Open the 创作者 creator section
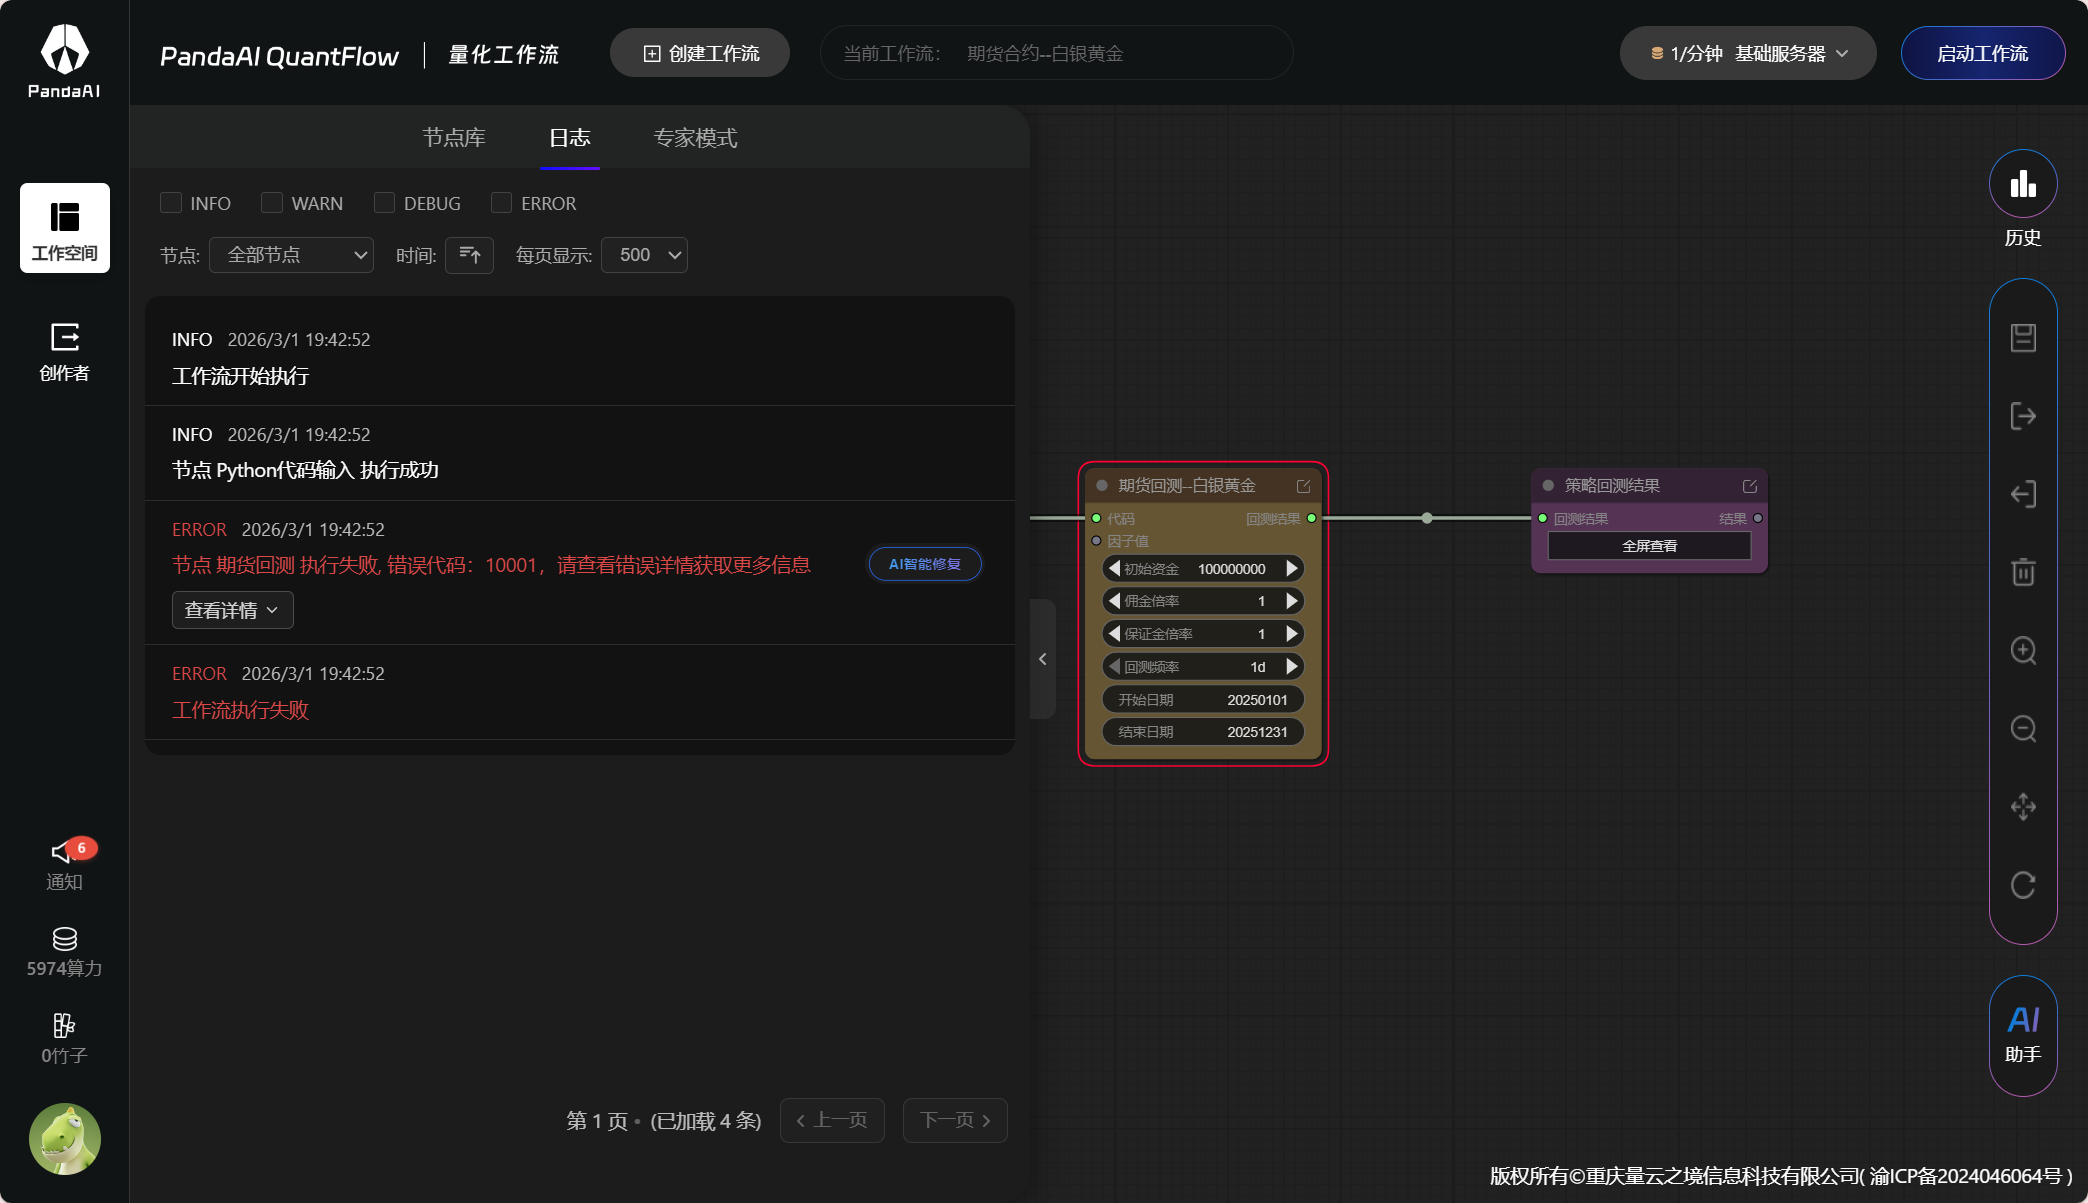This screenshot has height=1203, width=2088. 65,352
